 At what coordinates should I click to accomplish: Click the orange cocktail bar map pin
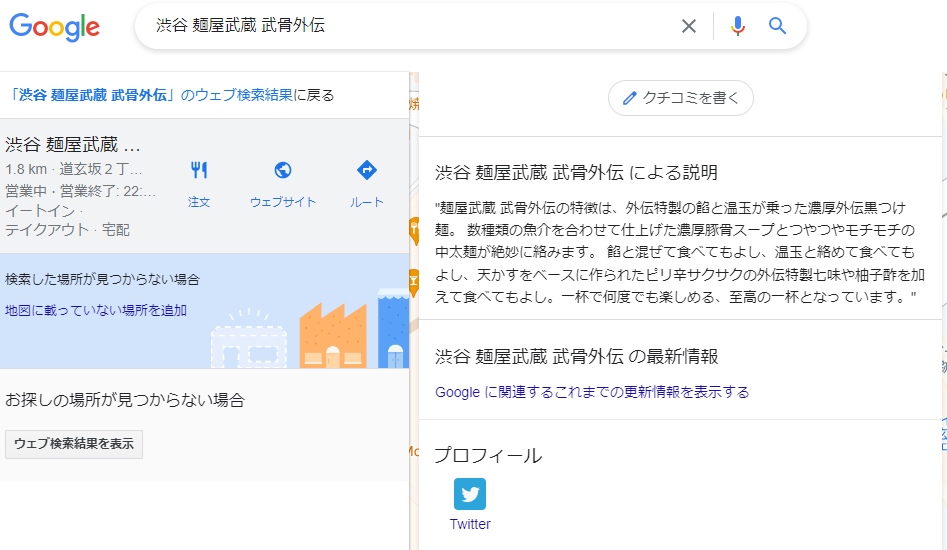click(x=414, y=282)
